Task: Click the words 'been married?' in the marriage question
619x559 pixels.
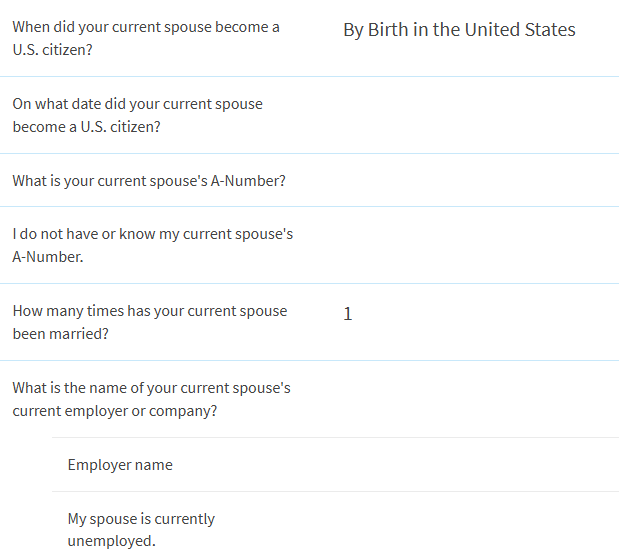Action: (x=60, y=334)
